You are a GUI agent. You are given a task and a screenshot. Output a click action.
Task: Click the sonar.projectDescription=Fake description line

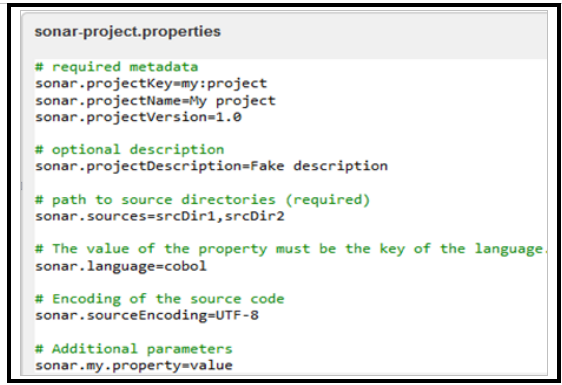tap(211, 166)
